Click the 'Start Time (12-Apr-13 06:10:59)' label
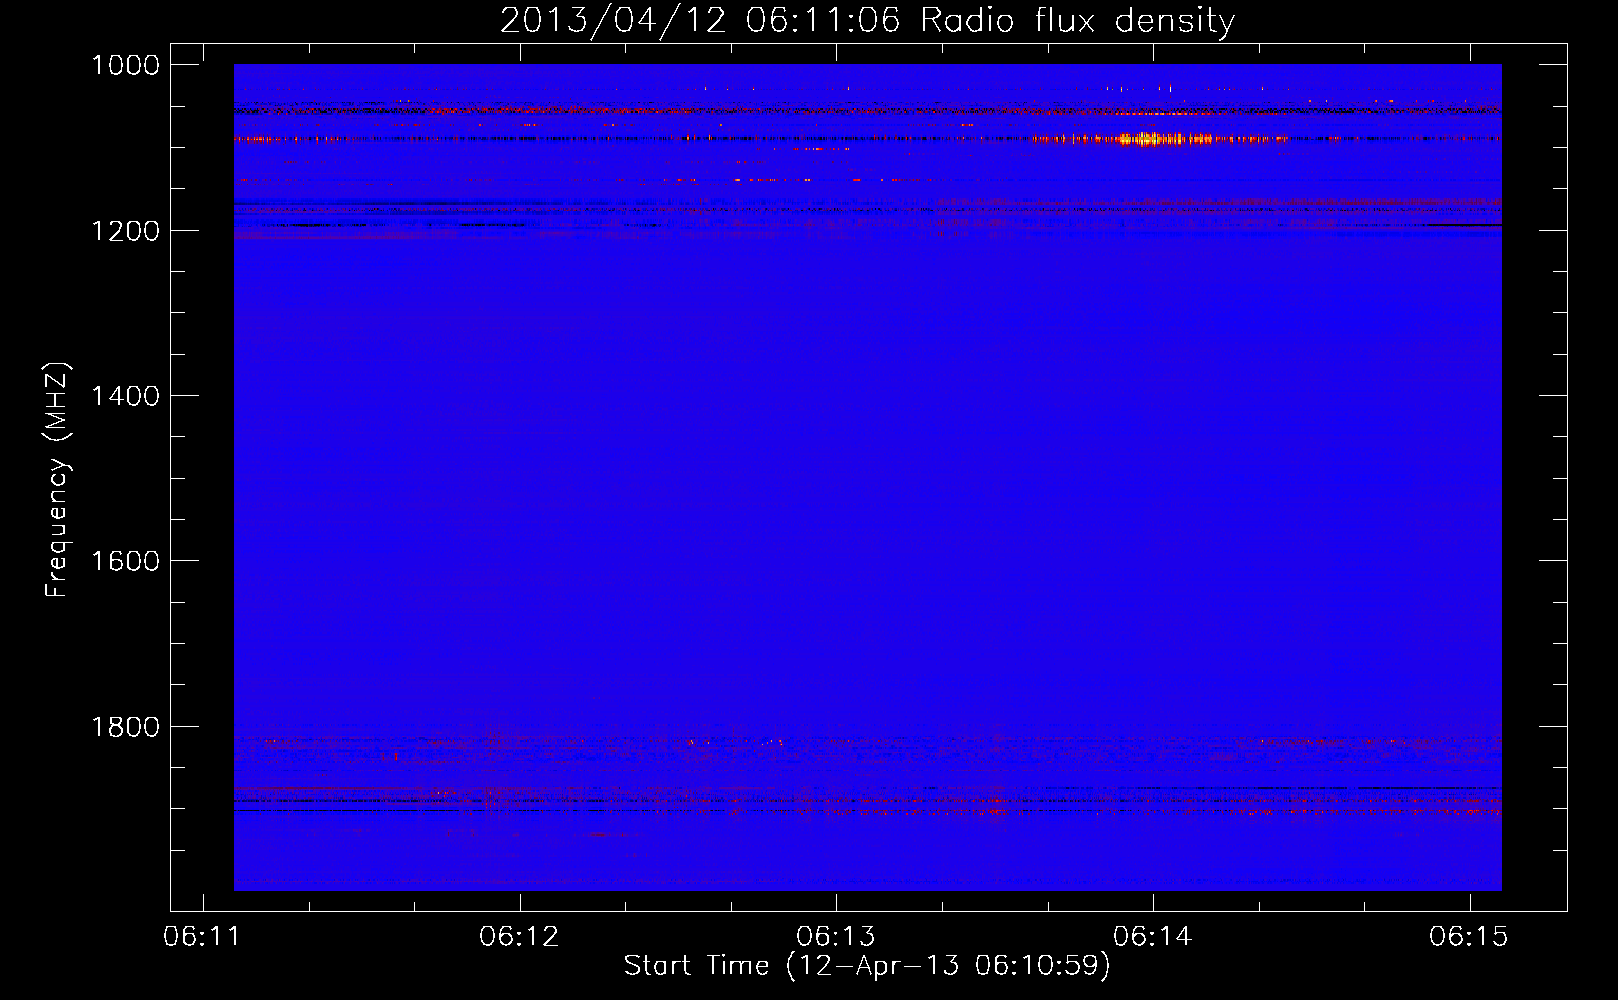Screen dimensions: 1618x1000 coord(867,966)
